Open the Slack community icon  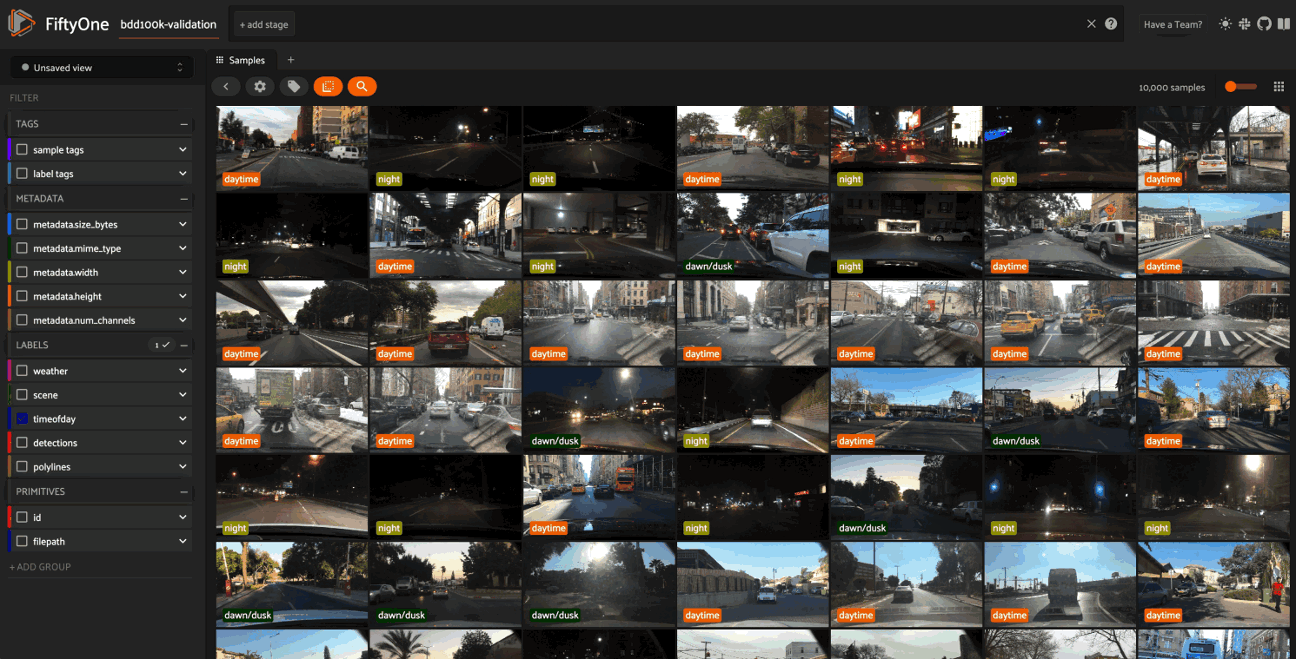tap(1245, 24)
